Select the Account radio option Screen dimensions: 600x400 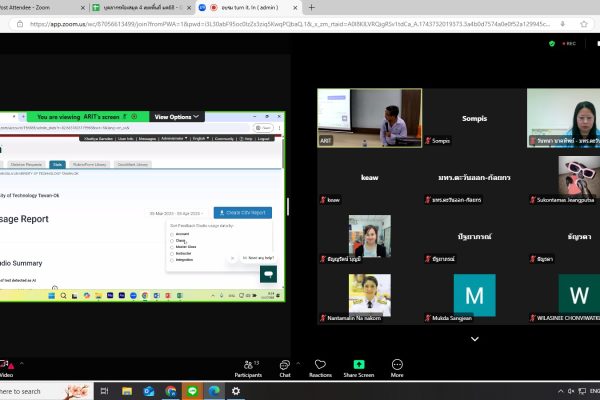172,234
